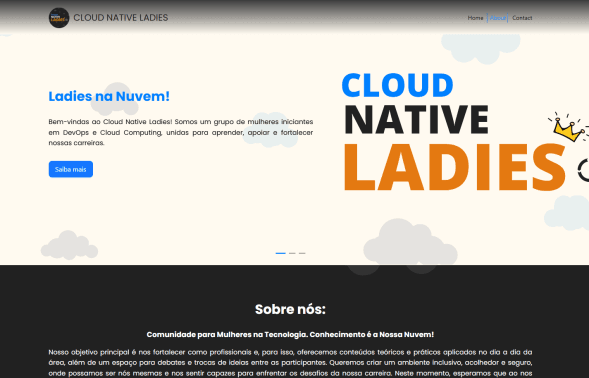
Task: Click the Cloud Native Ladies hero image
Action: point(465,132)
